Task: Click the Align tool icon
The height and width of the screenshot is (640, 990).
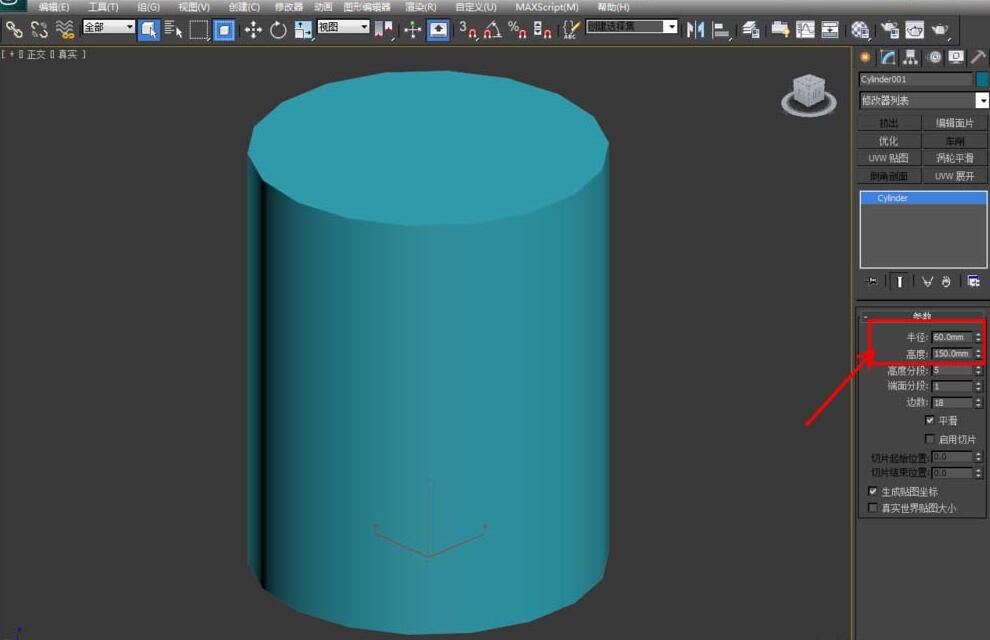Action: click(x=720, y=30)
